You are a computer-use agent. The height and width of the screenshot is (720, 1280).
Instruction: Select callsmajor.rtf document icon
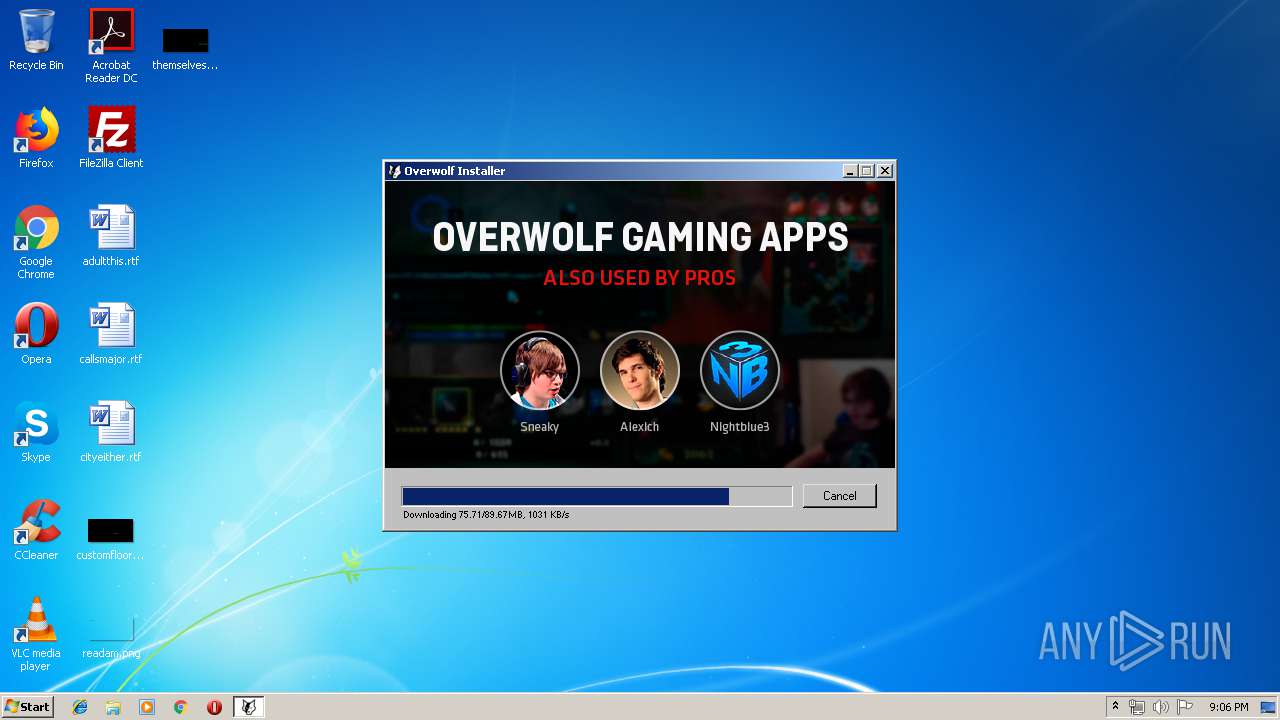click(111, 334)
